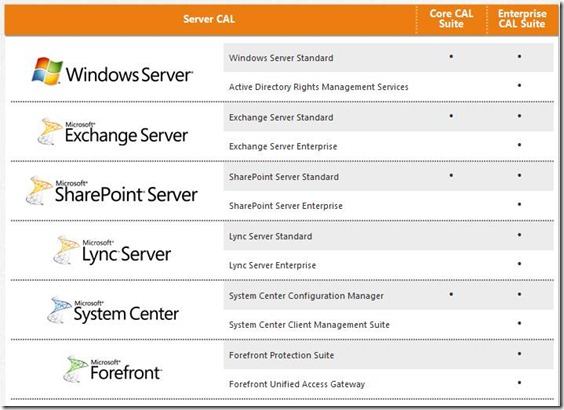Click the SharePoint Server brand title text

(x=126, y=195)
